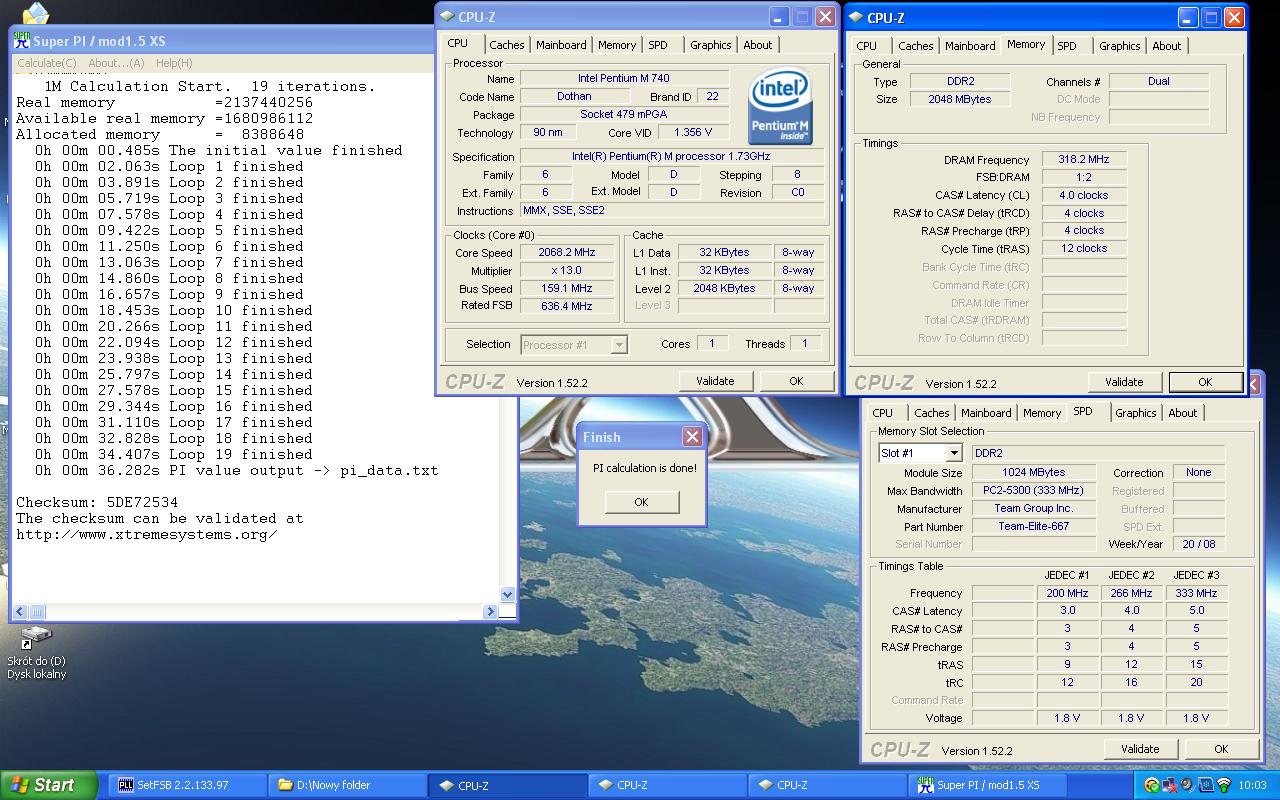Click the 'http://www.xtremesystems.org/' text in Super PI
The image size is (1280, 800).
[147, 534]
